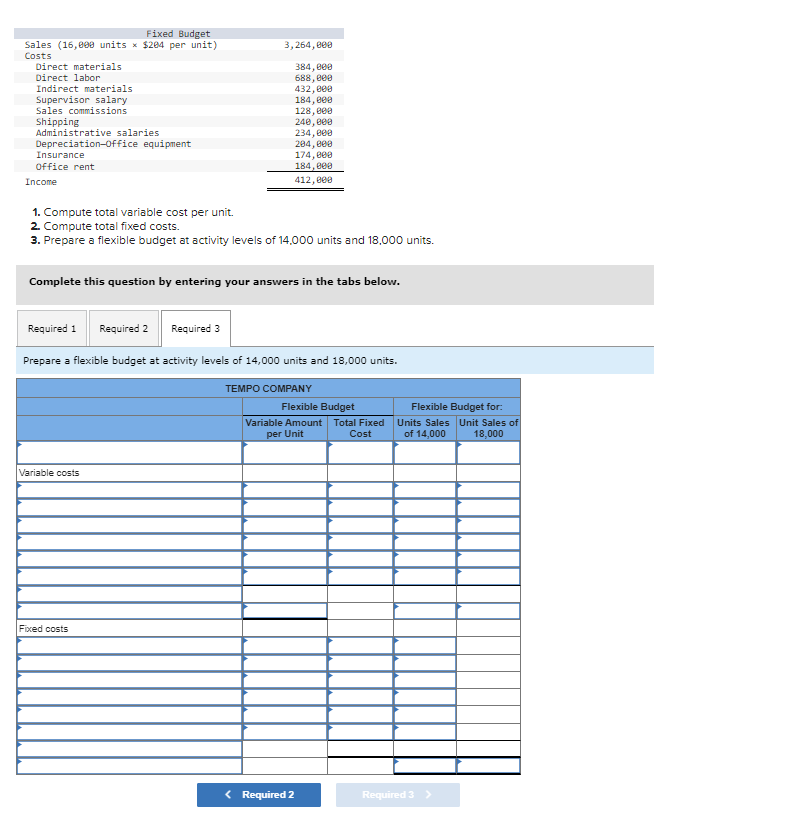The image size is (804, 821).
Task: Switch to the Required 2 tab
Action: pos(124,328)
